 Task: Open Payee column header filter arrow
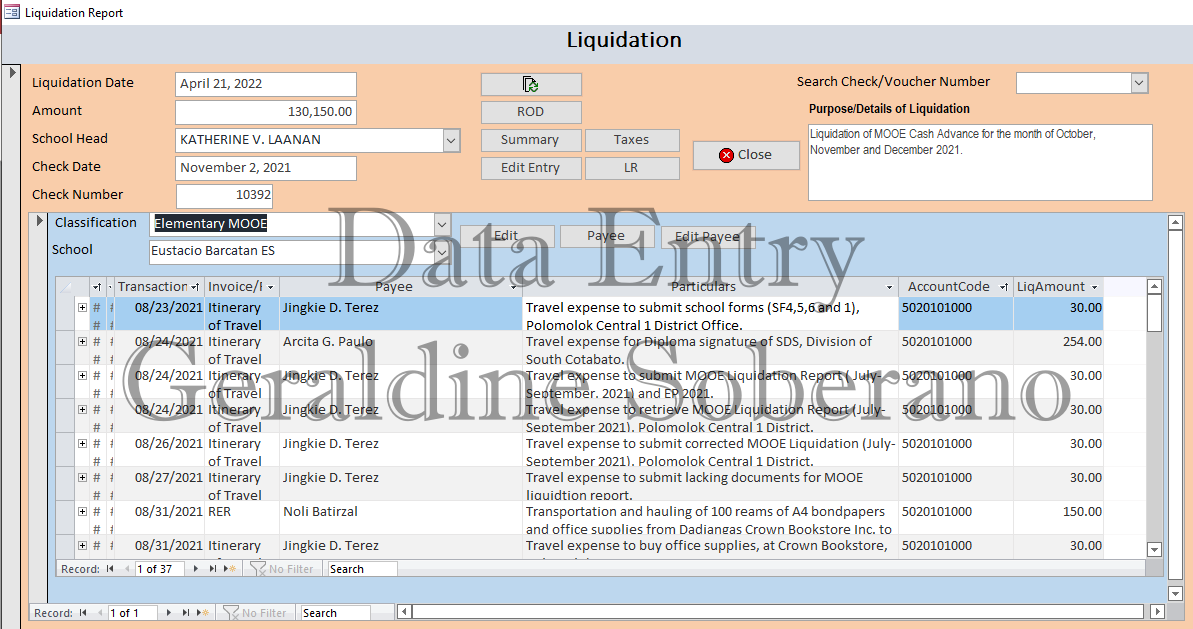514,287
